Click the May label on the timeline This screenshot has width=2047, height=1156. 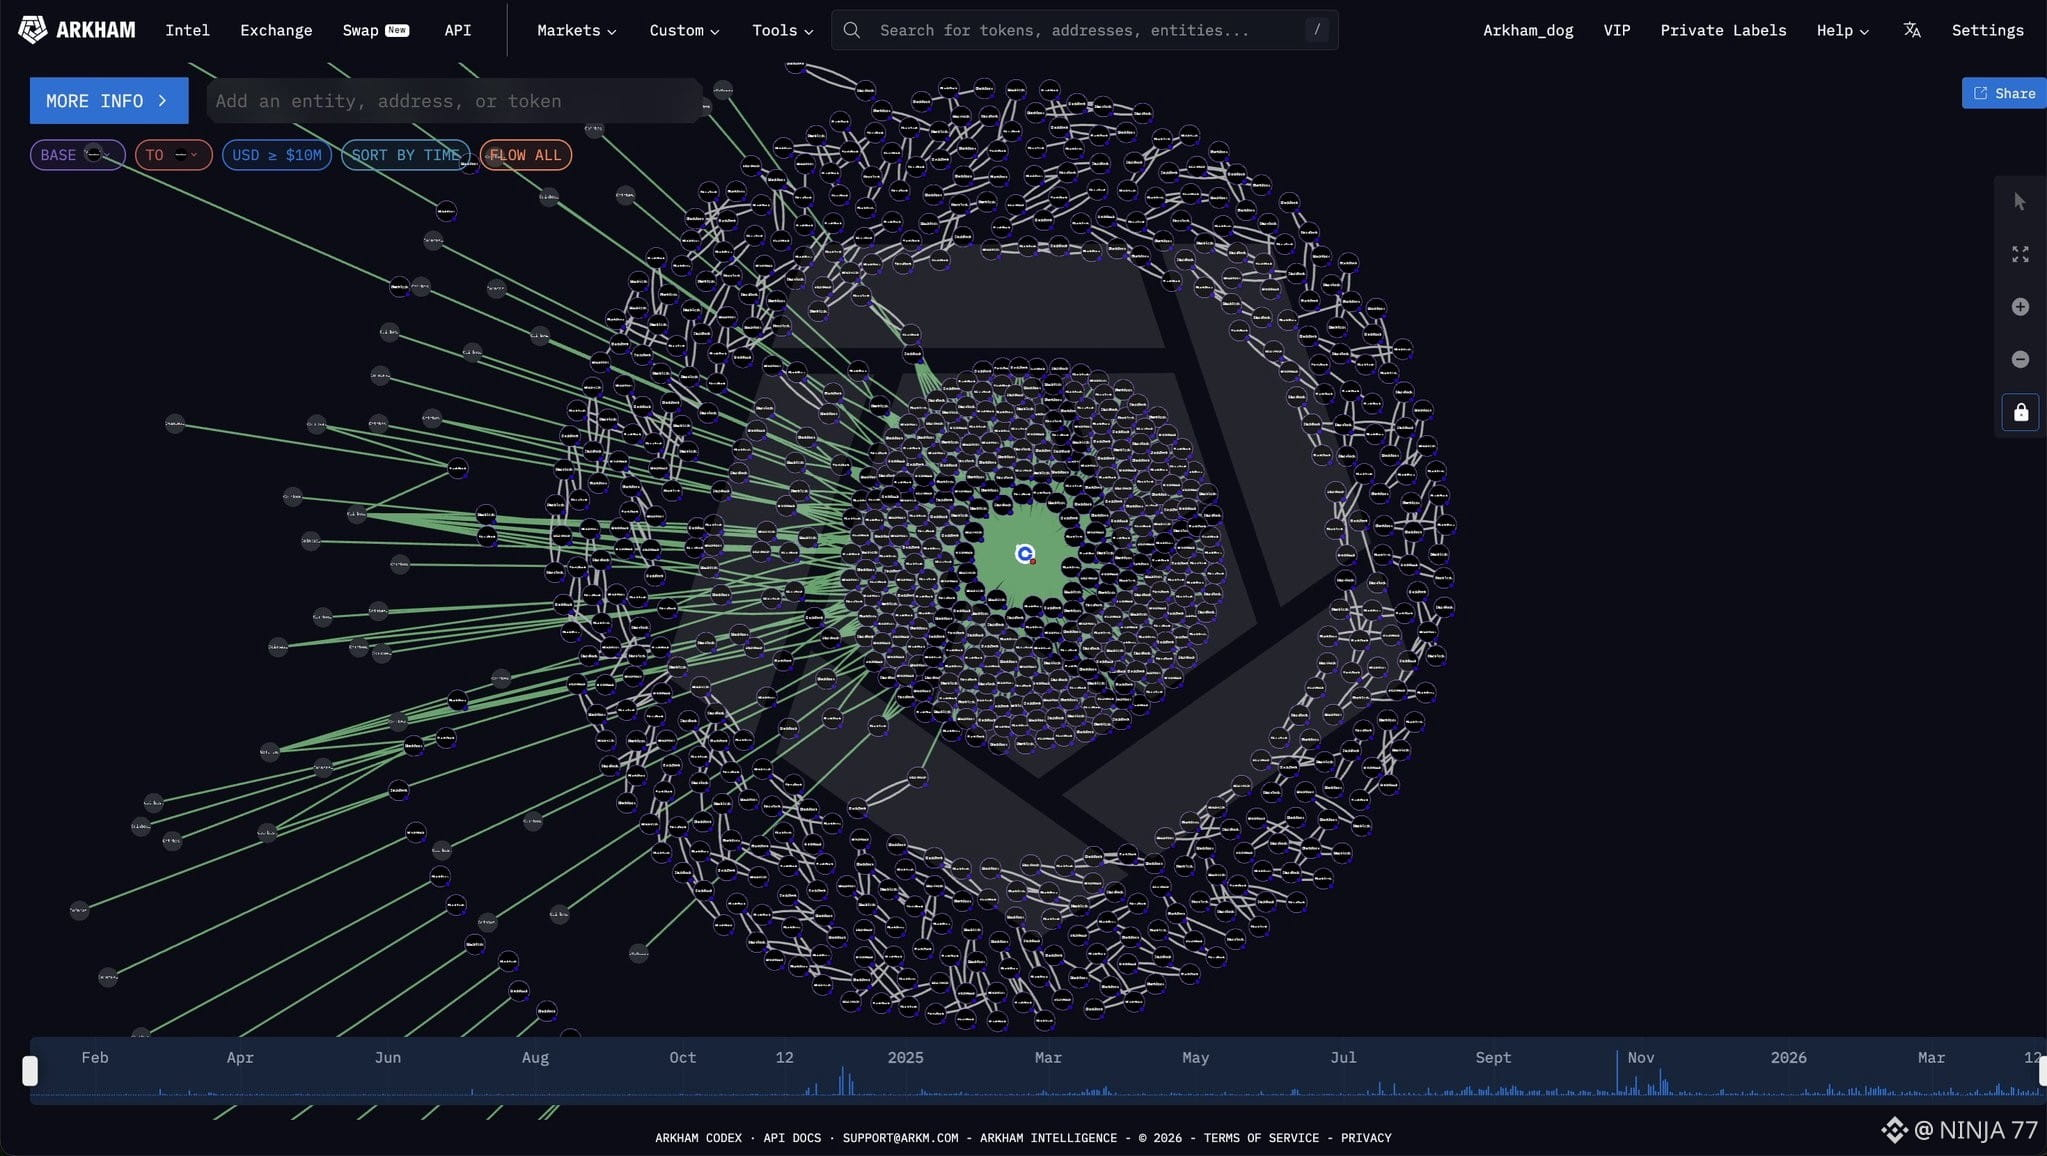click(x=1196, y=1058)
